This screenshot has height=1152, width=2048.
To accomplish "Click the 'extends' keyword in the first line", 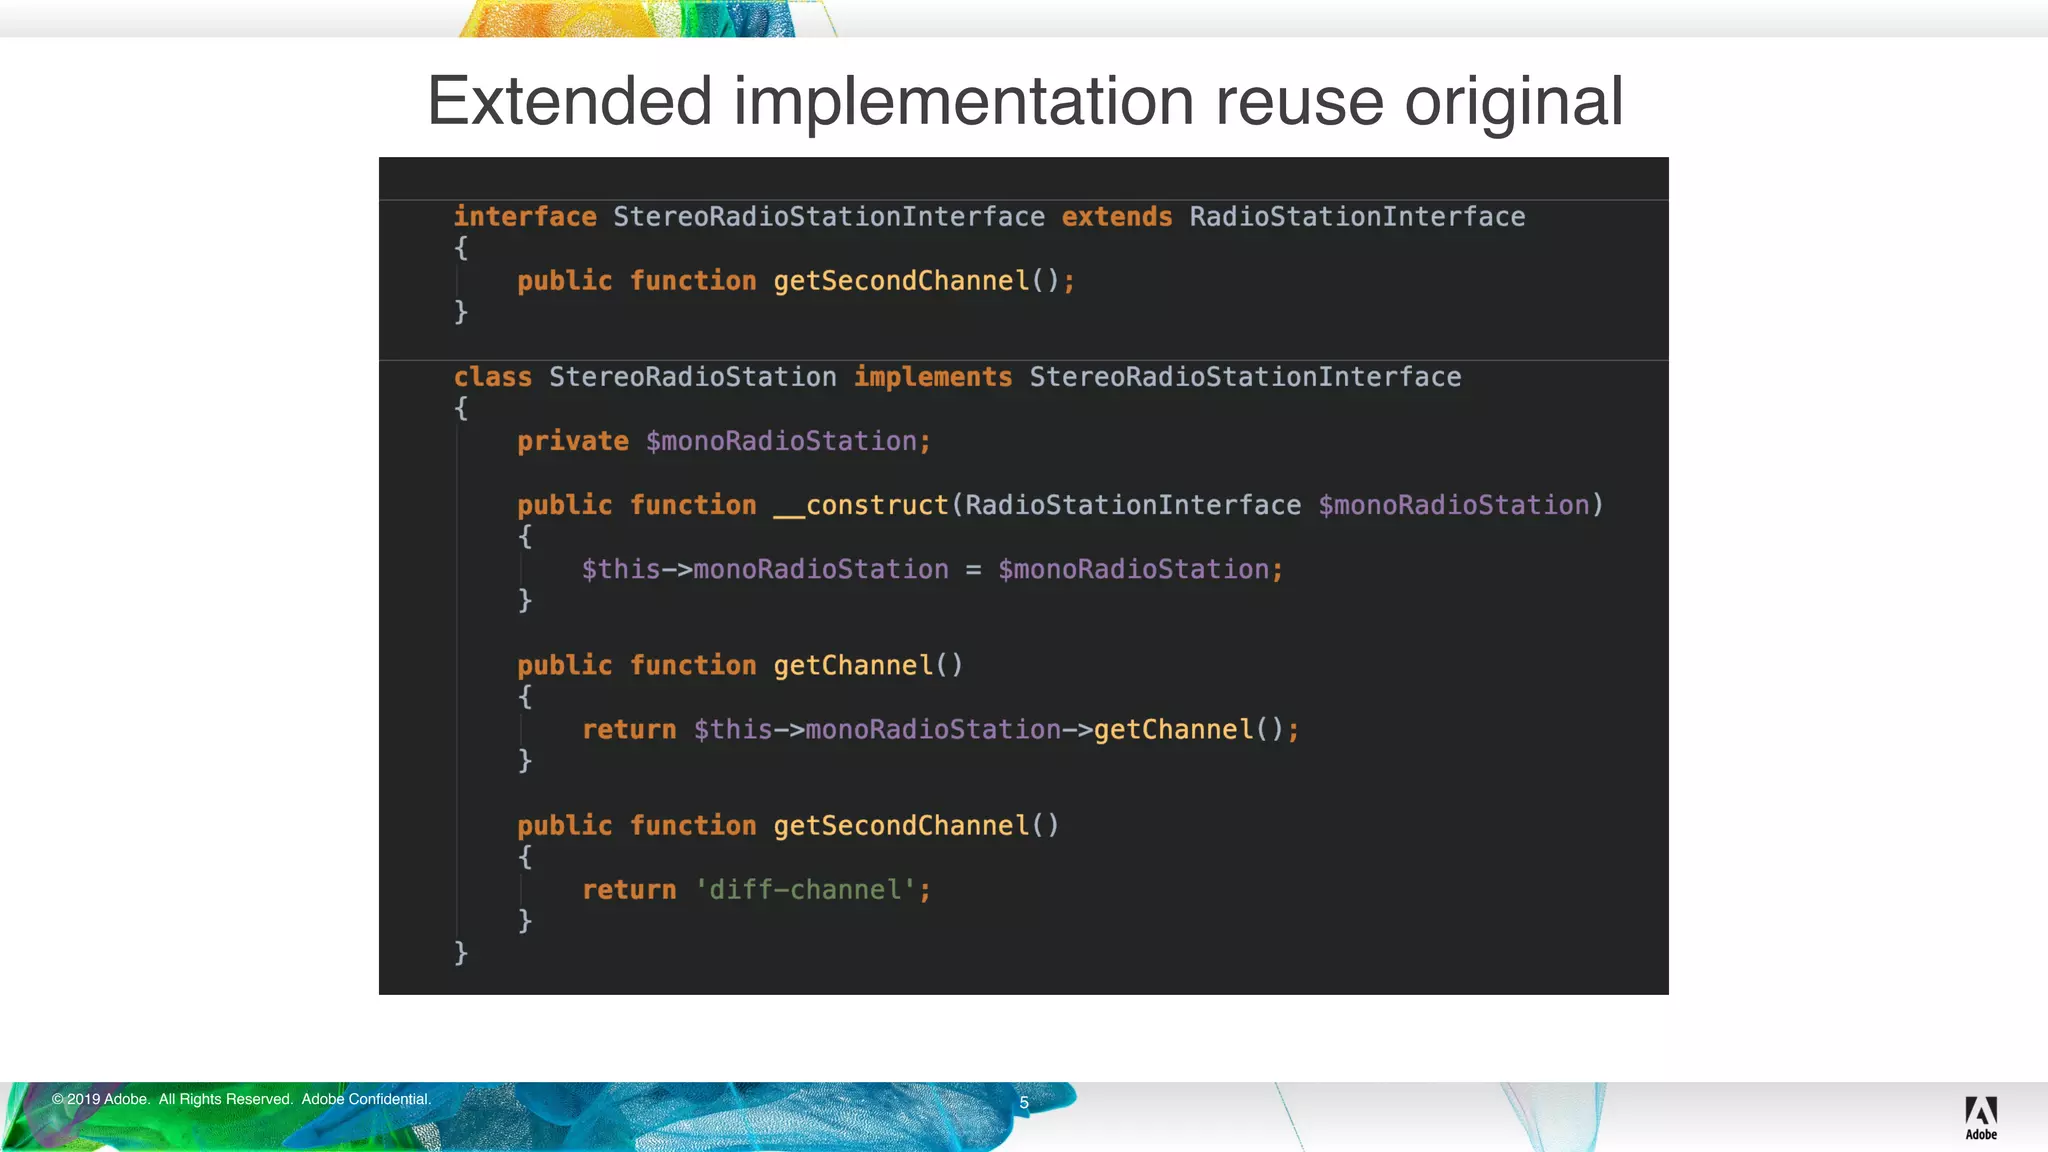I will pos(1116,217).
